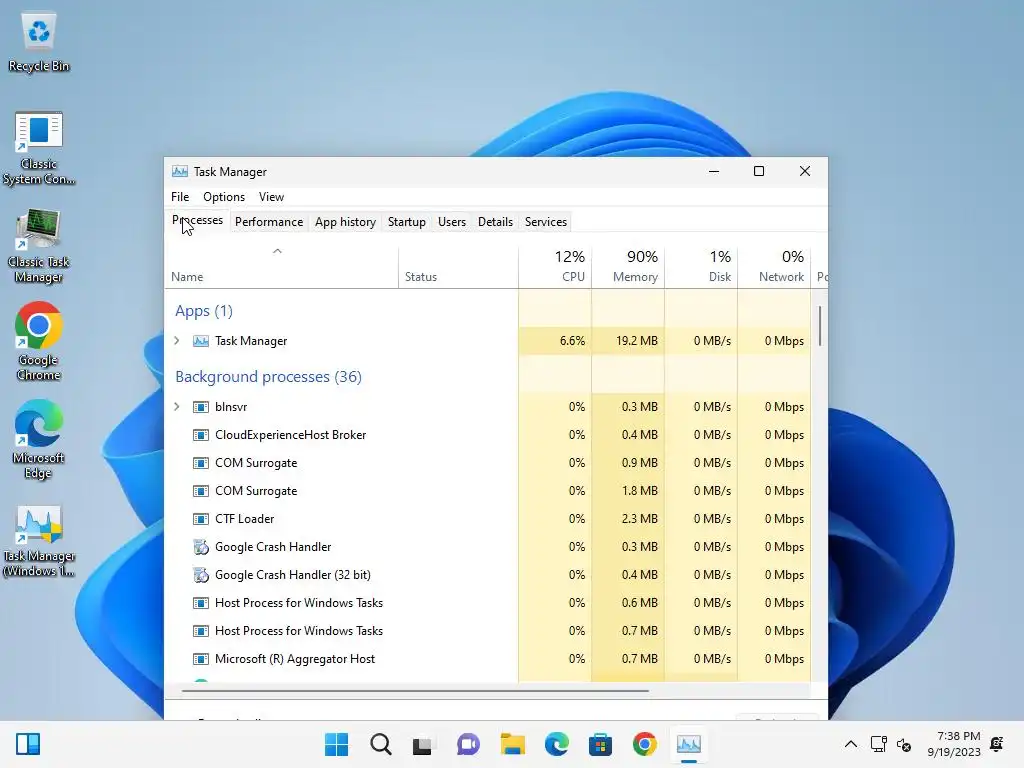Click the Microsoft (R) Aggregator Host icon
The width and height of the screenshot is (1024, 768).
pos(201,659)
